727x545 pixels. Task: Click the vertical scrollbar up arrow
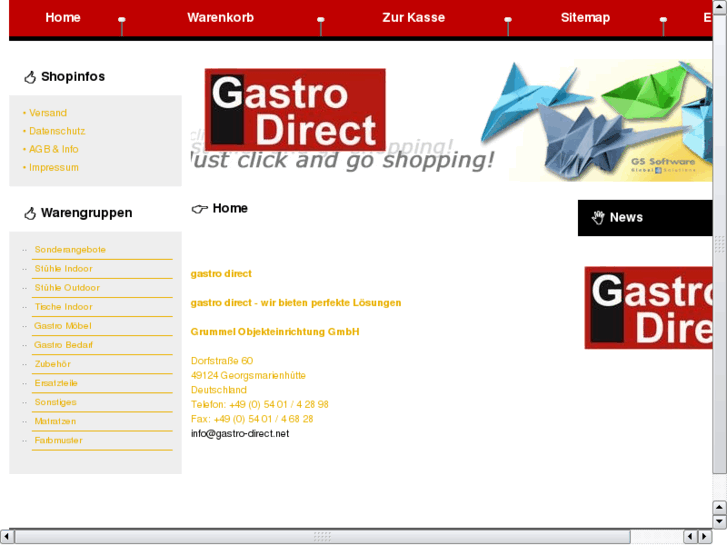tap(720, 7)
